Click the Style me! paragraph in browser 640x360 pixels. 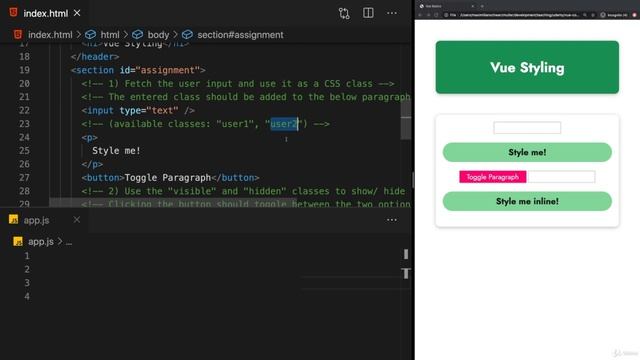[527, 152]
